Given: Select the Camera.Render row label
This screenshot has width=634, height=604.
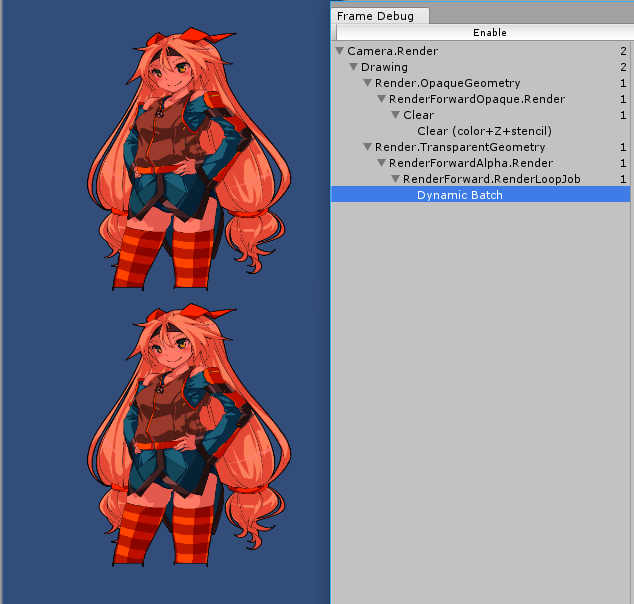Looking at the screenshot, I should [x=392, y=51].
